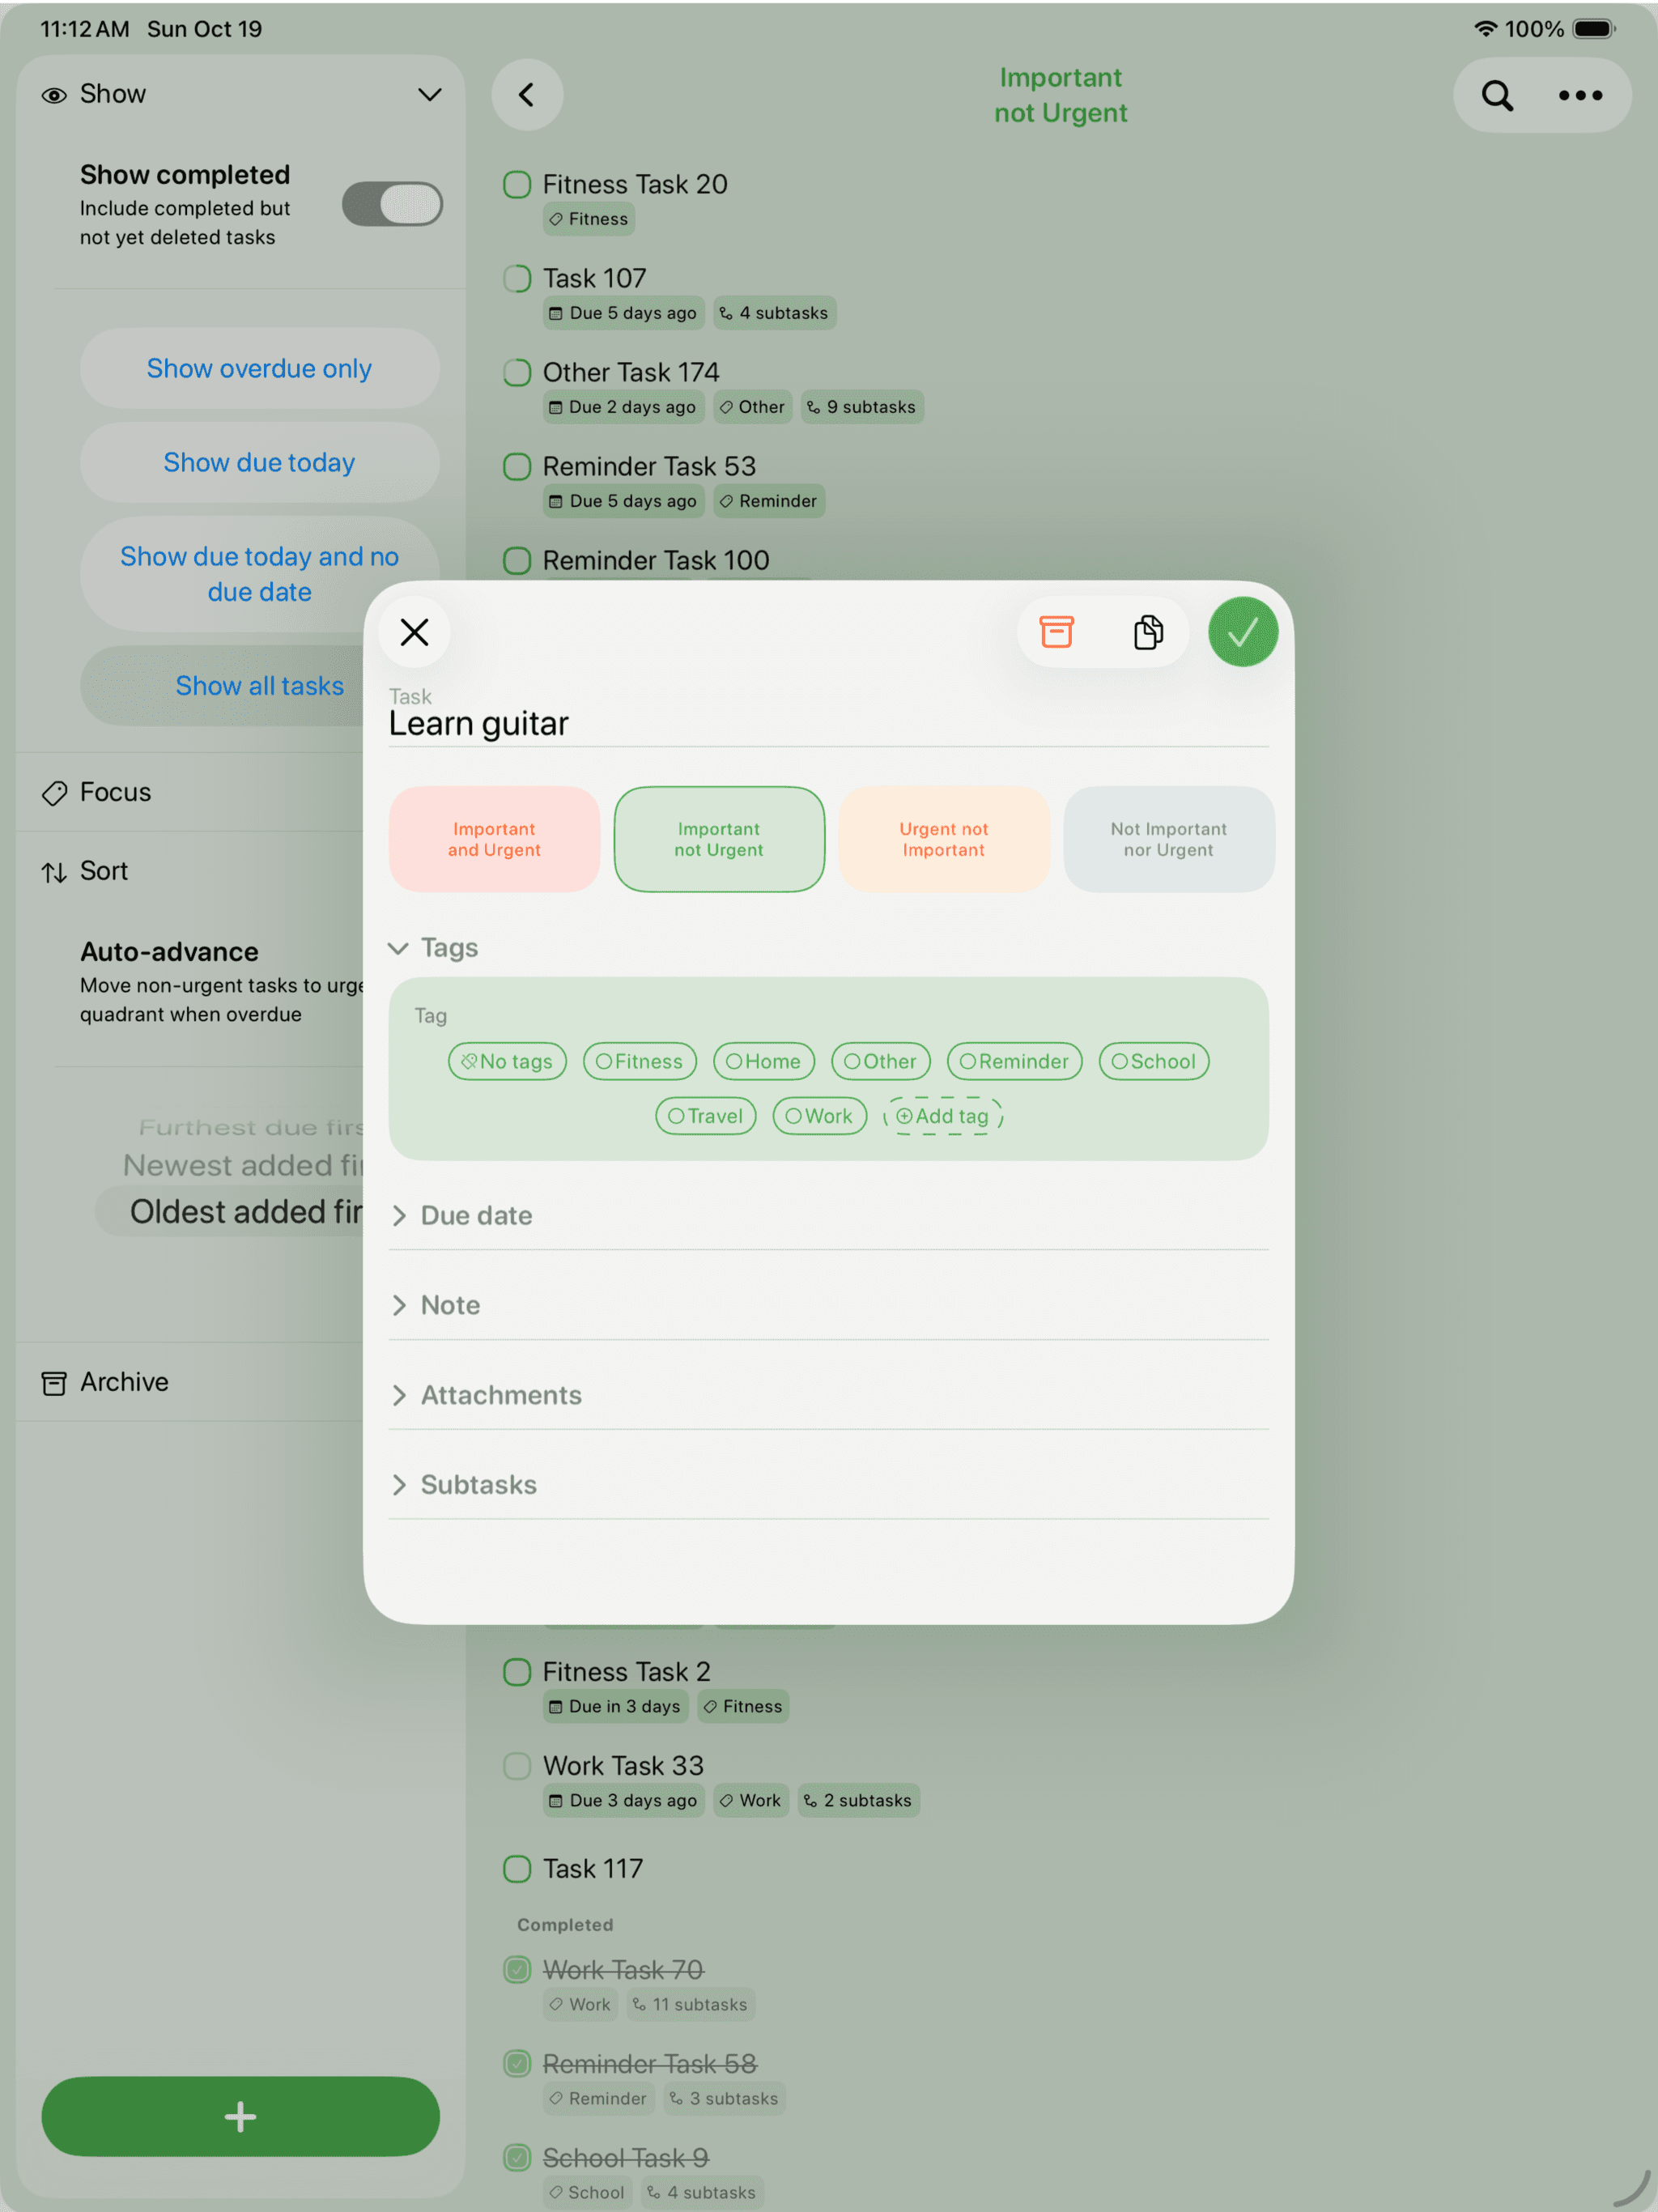Viewport: 1658px width, 2212px height.
Task: Toggle Show completed switch
Action: (x=392, y=204)
